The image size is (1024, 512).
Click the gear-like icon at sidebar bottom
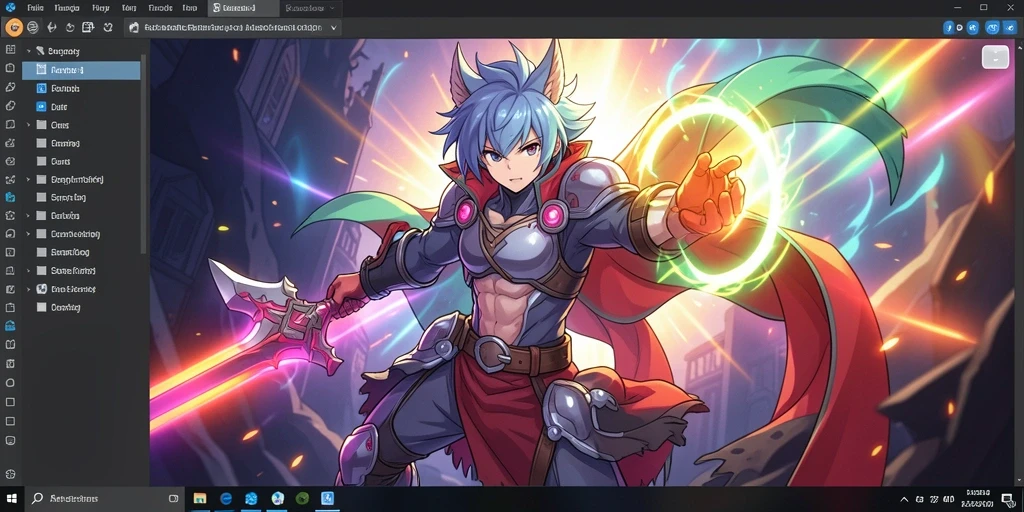10,474
